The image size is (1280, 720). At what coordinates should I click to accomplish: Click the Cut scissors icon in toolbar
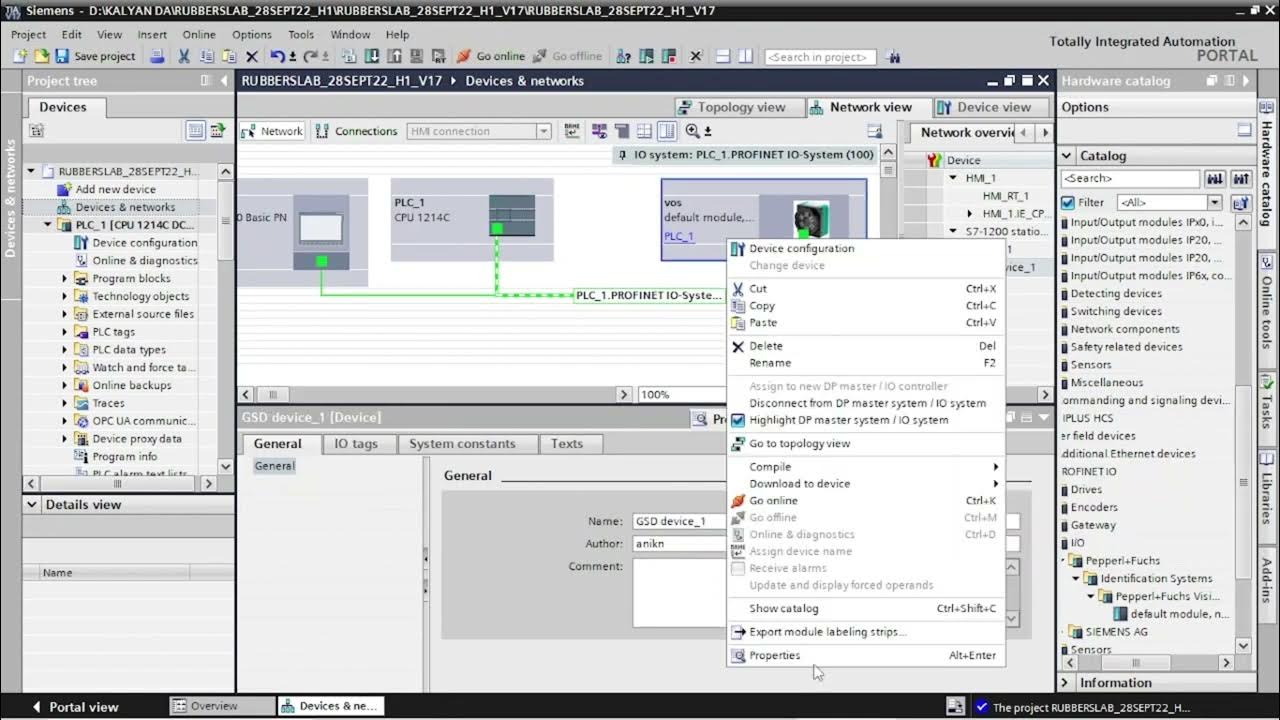point(184,57)
